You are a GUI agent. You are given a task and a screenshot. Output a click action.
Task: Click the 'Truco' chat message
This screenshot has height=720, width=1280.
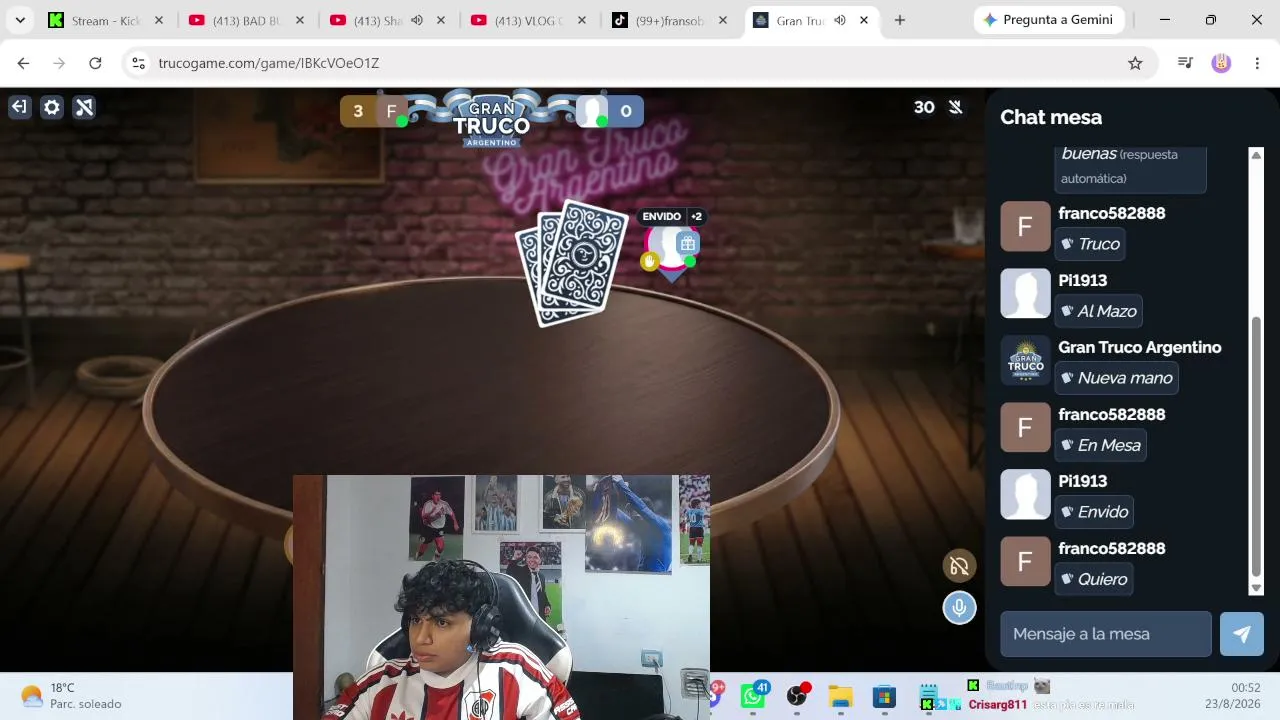point(1090,244)
